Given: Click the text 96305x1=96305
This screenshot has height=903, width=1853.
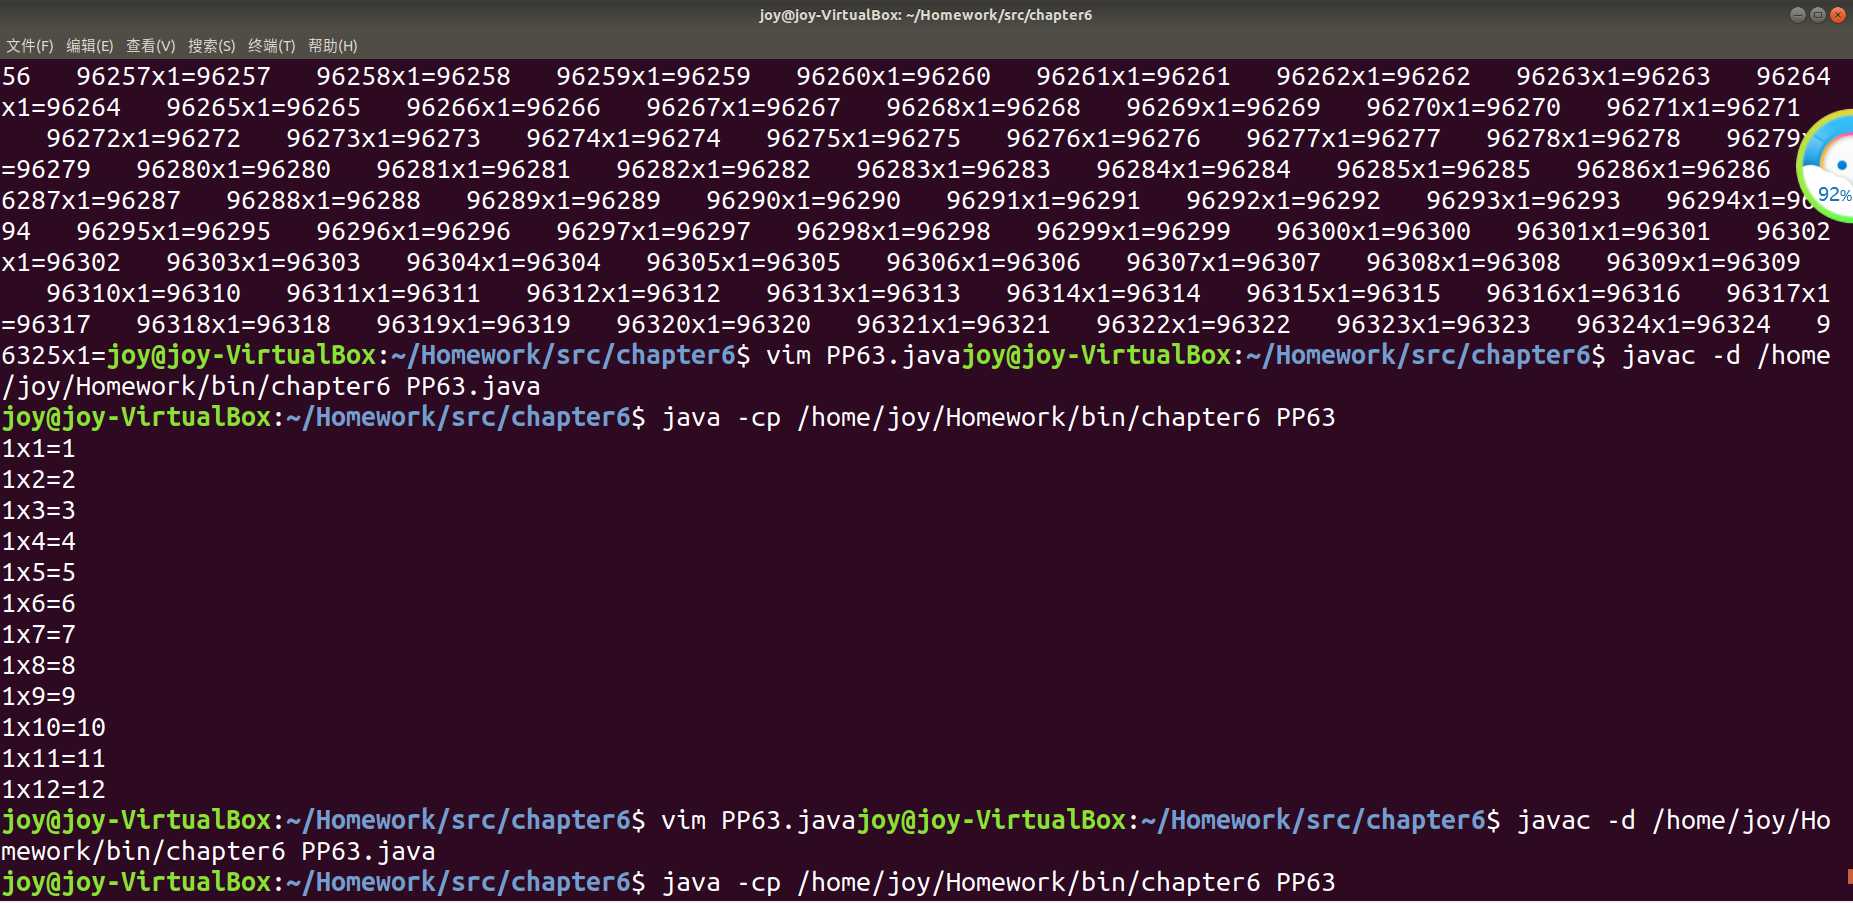Looking at the screenshot, I should click(743, 263).
